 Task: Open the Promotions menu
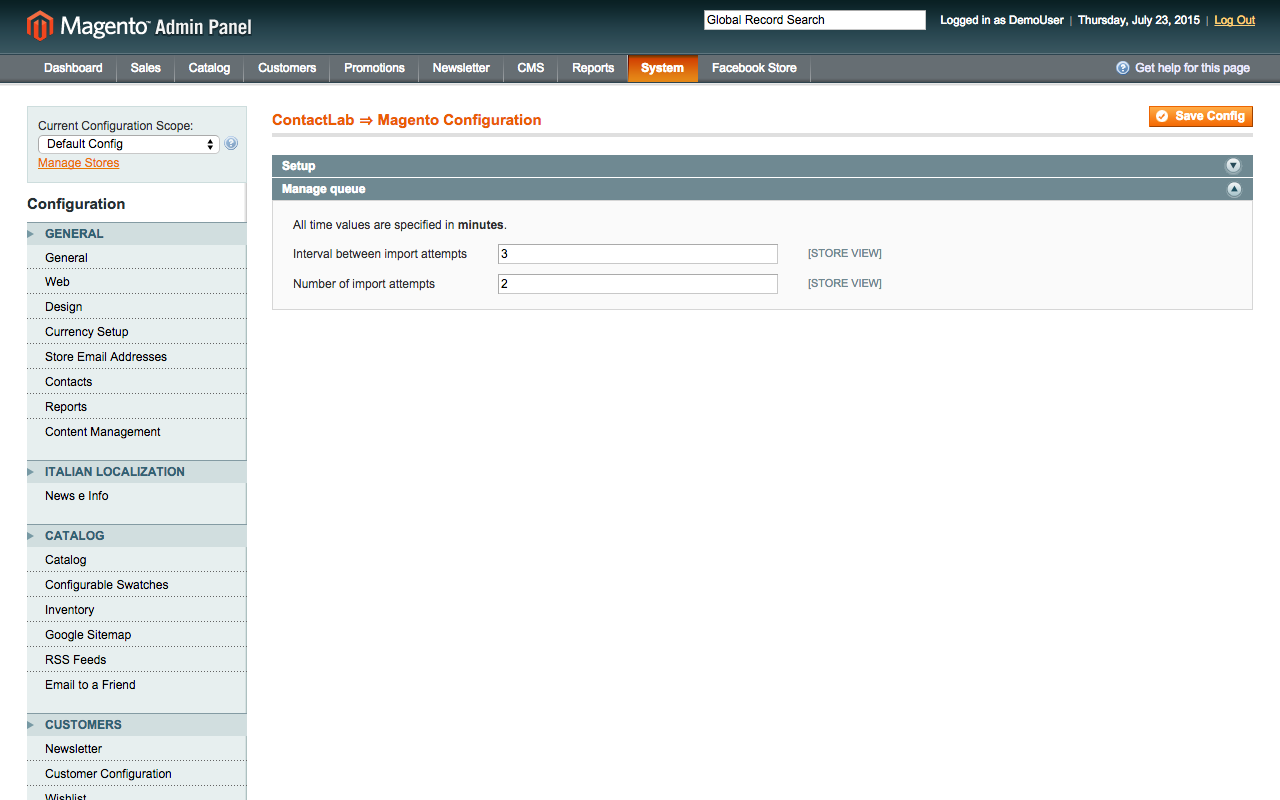pyautogui.click(x=374, y=68)
